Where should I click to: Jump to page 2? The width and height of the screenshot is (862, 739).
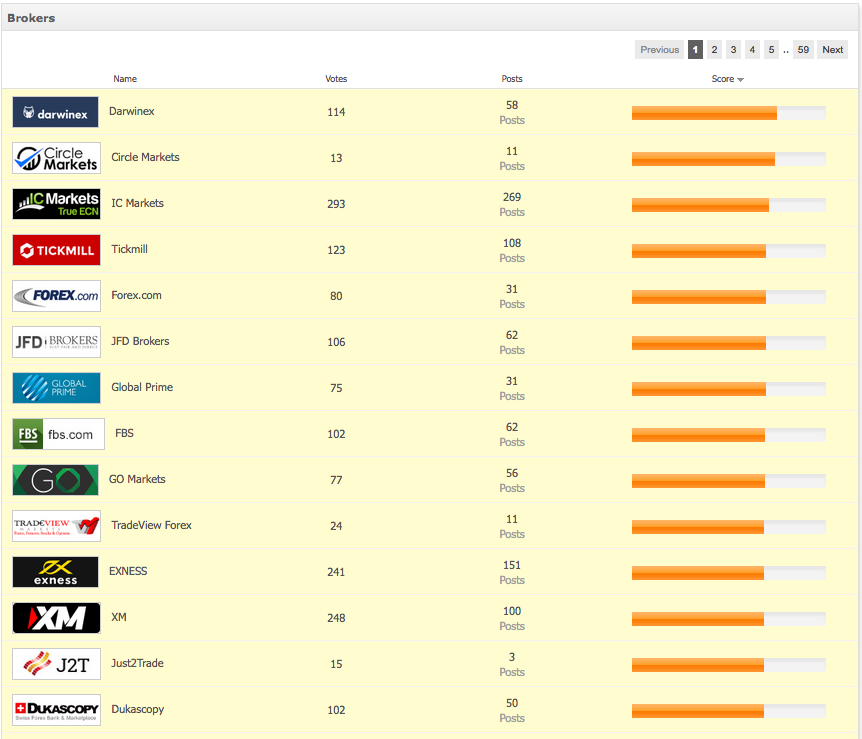pyautogui.click(x=714, y=49)
